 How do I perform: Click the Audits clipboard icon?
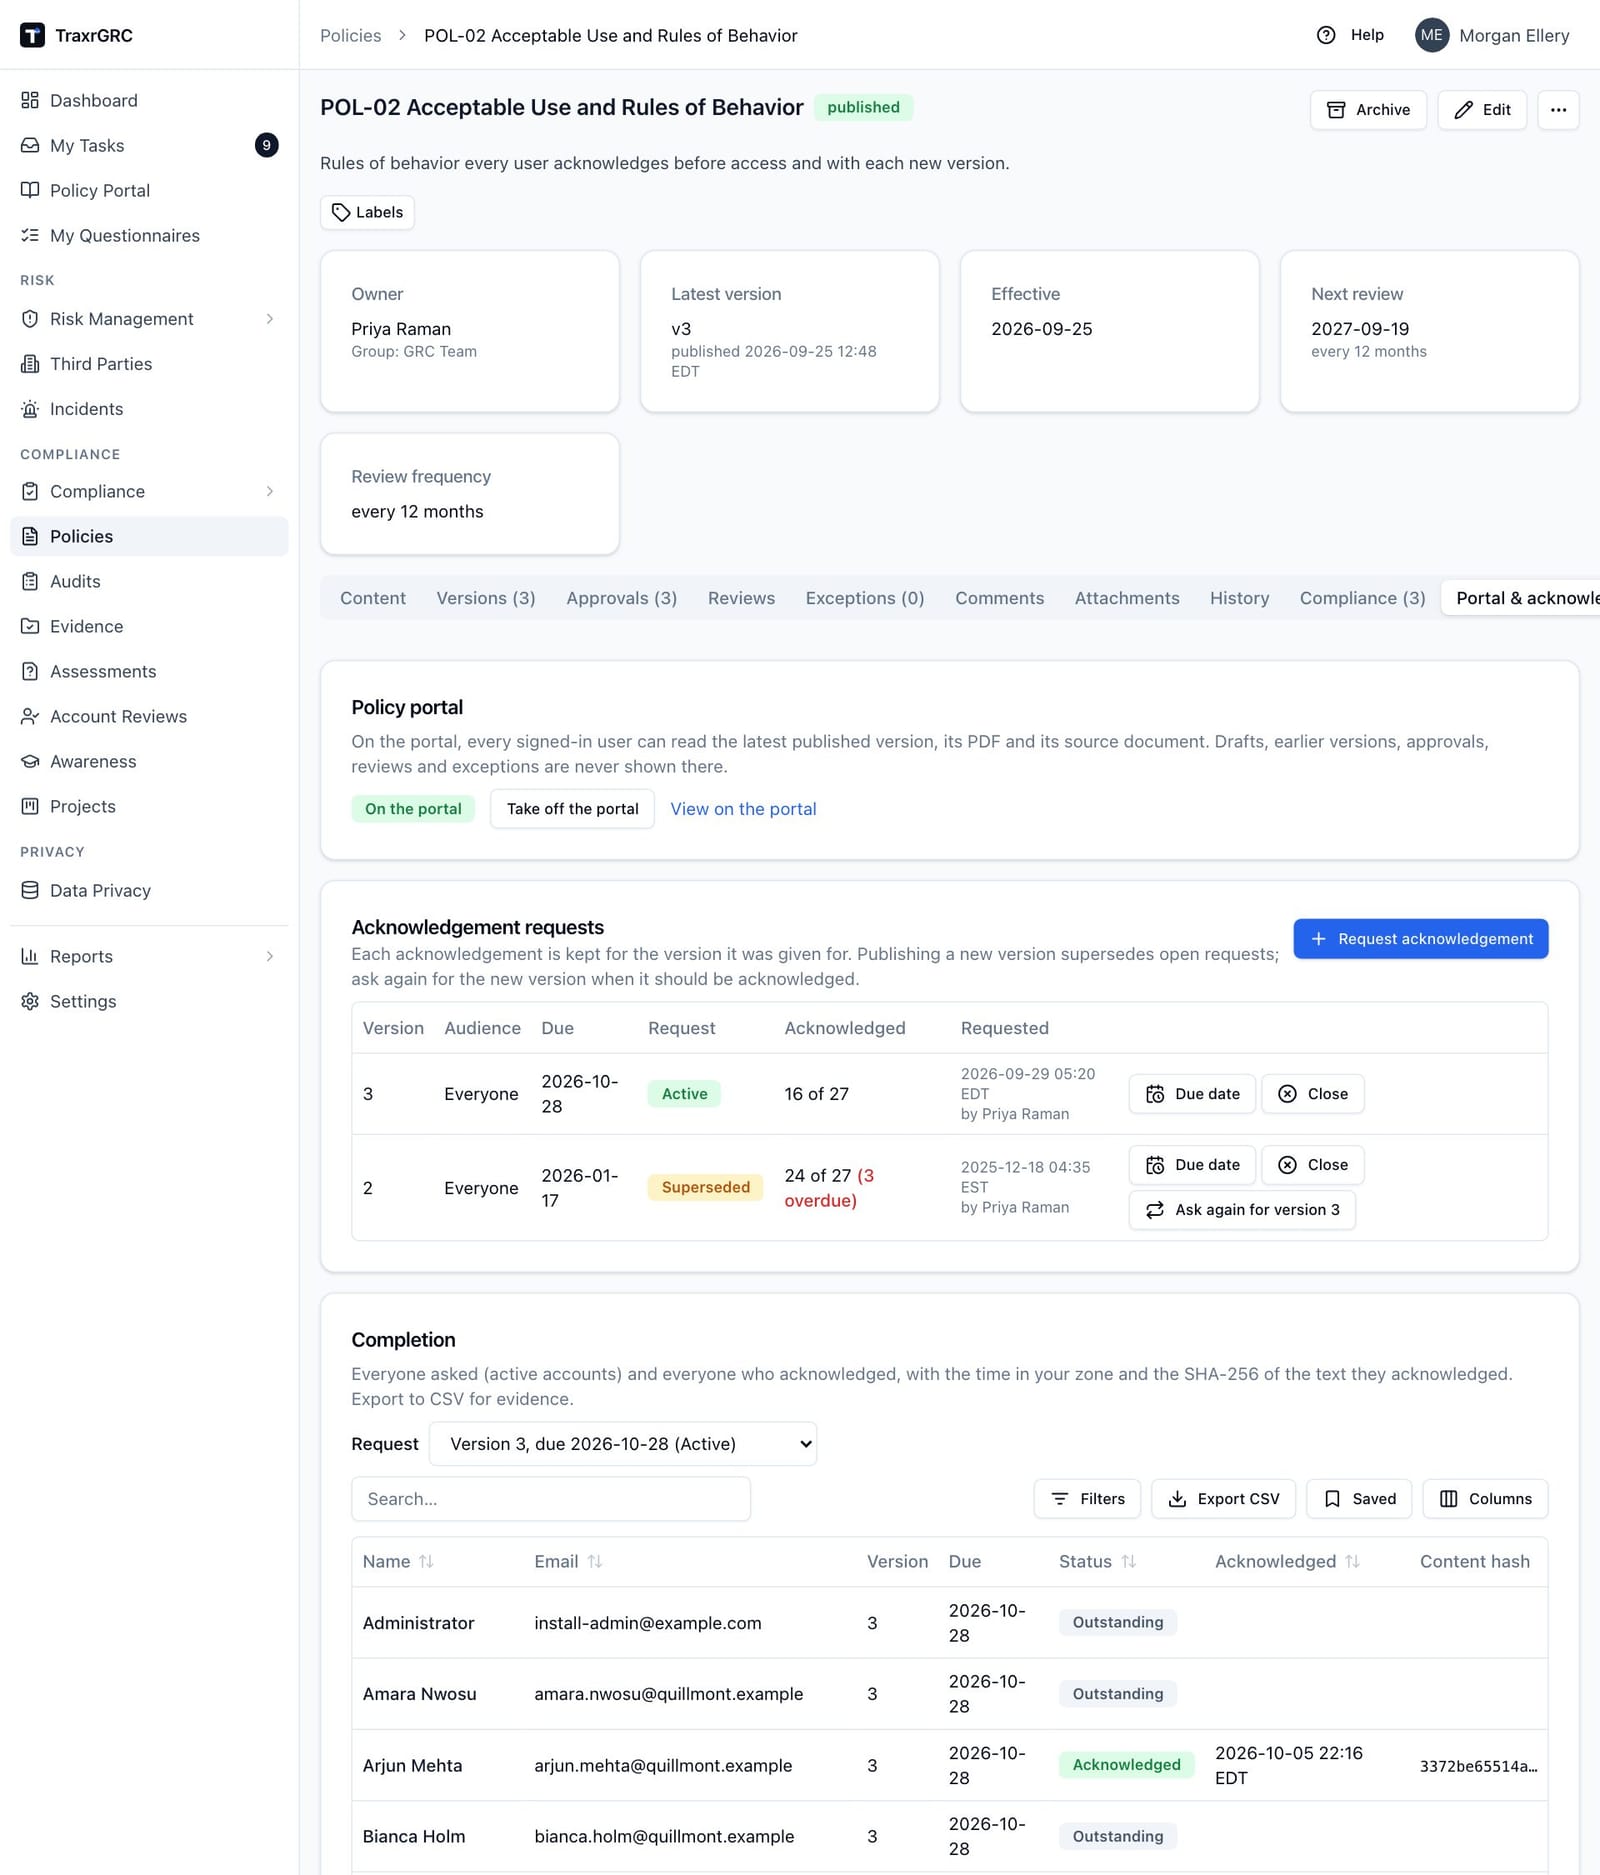click(x=30, y=581)
